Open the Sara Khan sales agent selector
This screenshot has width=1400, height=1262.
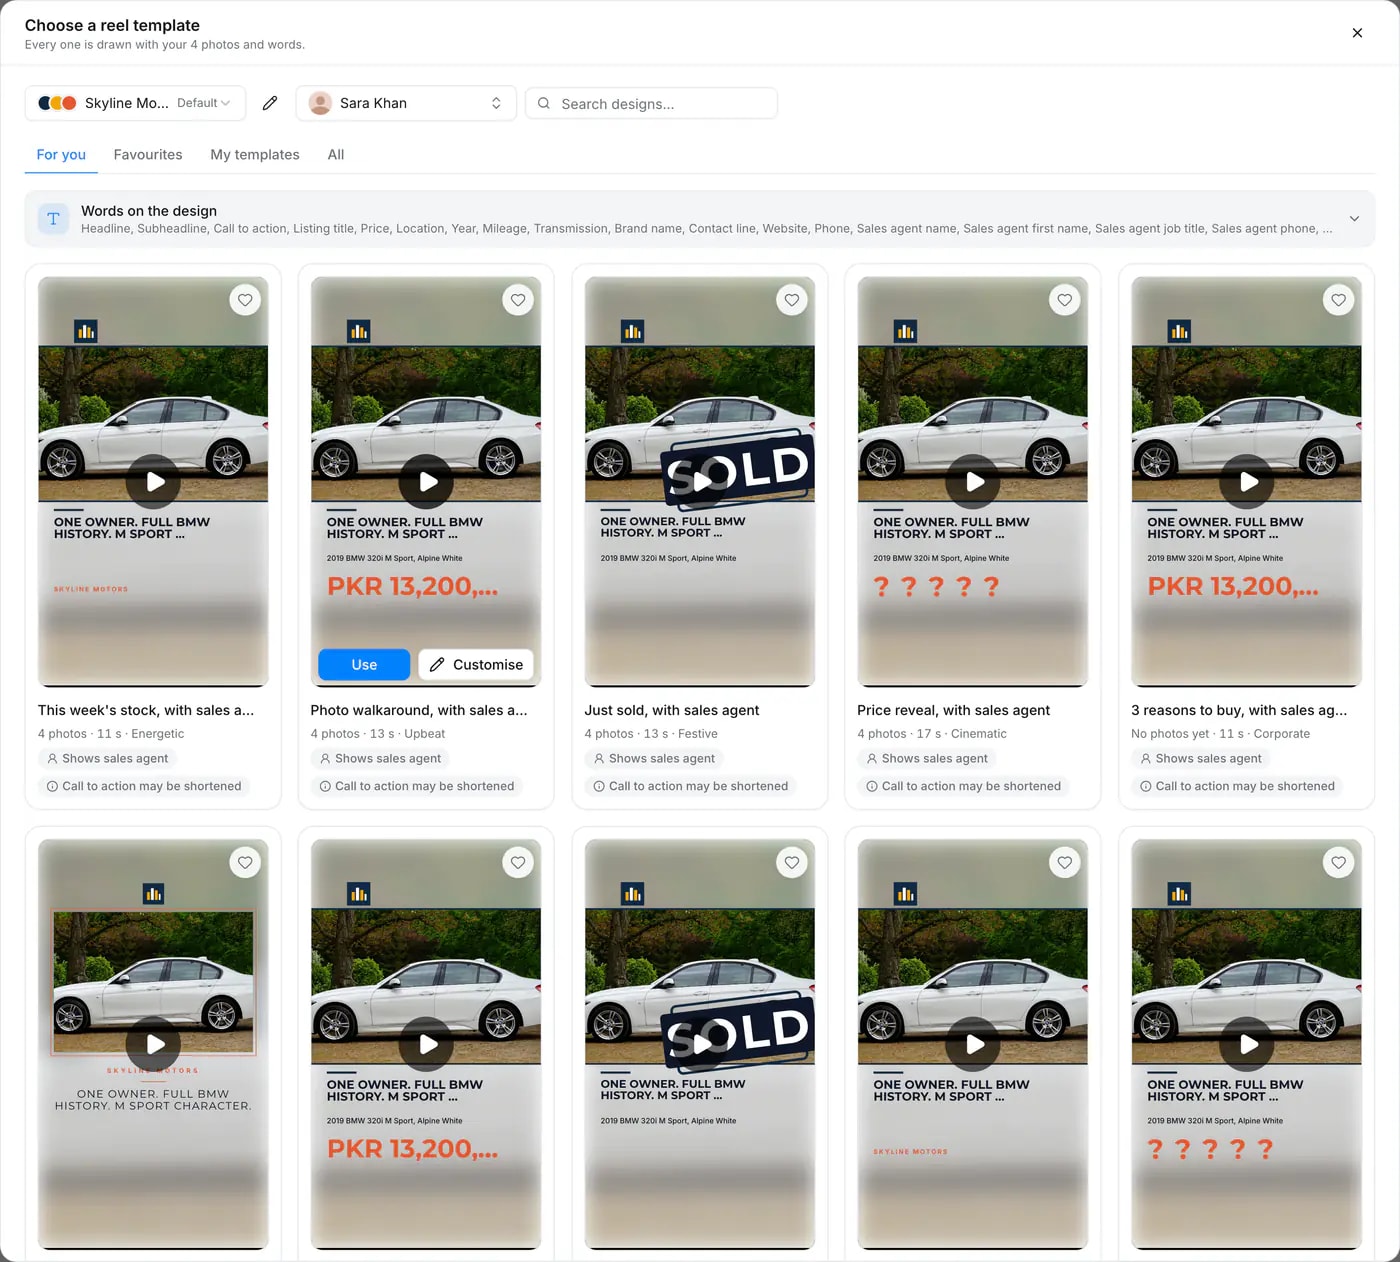tap(406, 103)
